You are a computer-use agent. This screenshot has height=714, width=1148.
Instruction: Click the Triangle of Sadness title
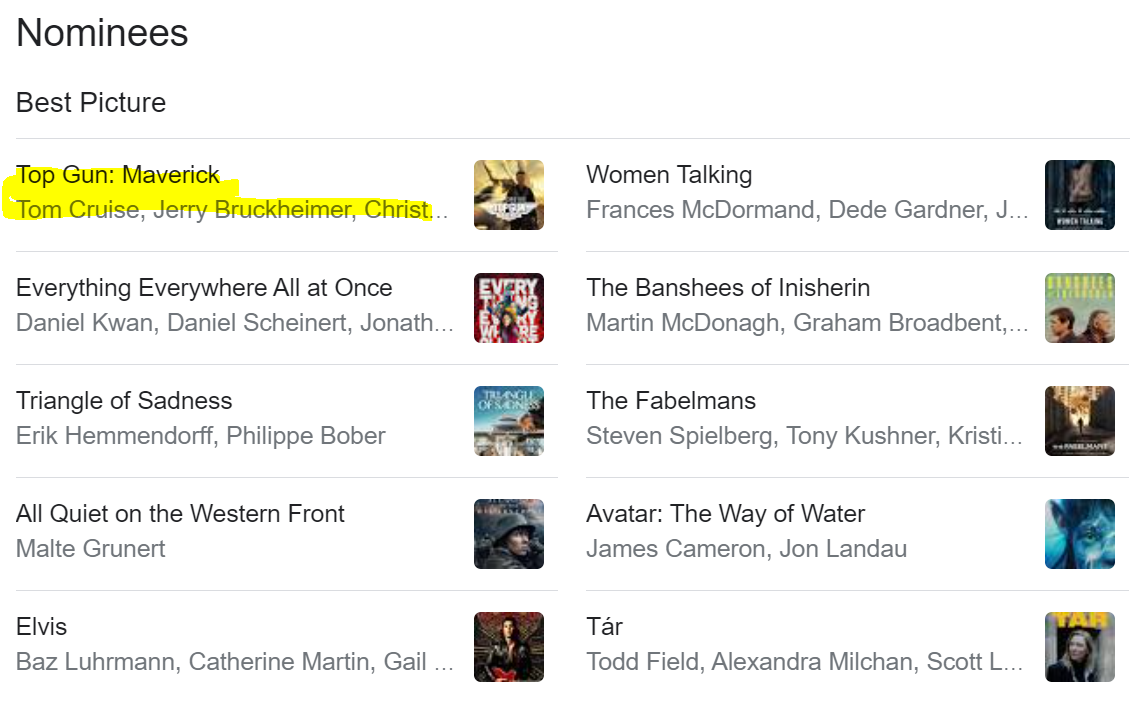point(124,401)
